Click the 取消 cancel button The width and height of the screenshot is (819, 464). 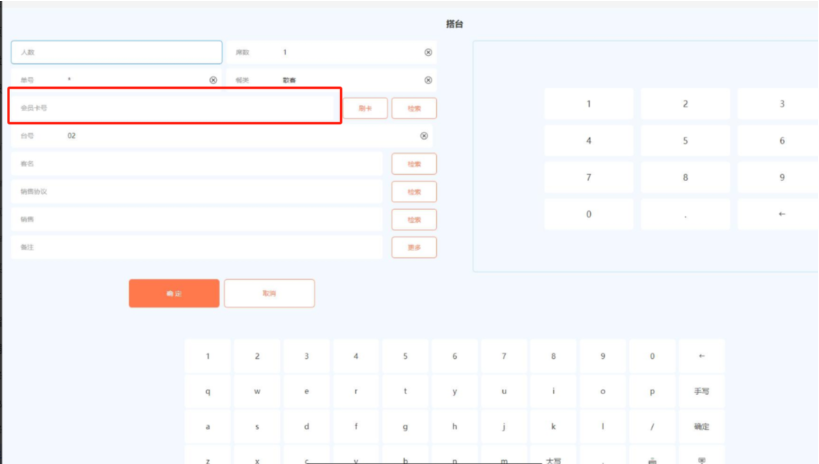pyautogui.click(x=269, y=293)
